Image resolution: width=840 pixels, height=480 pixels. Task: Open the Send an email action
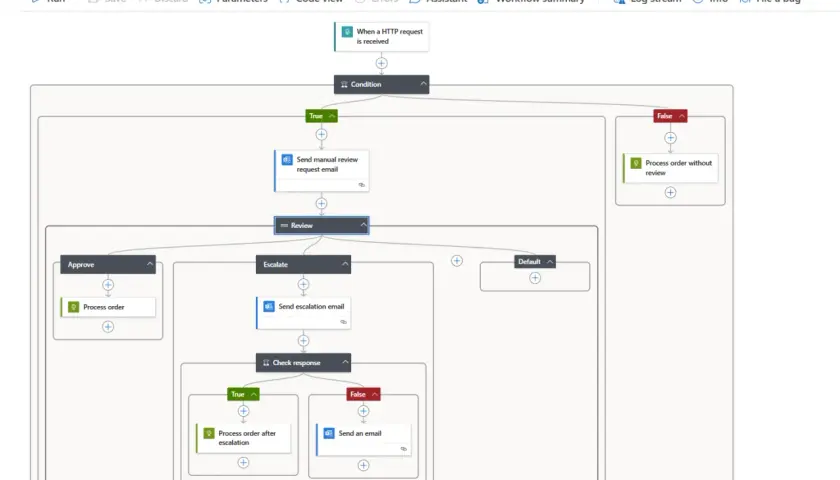click(363, 440)
